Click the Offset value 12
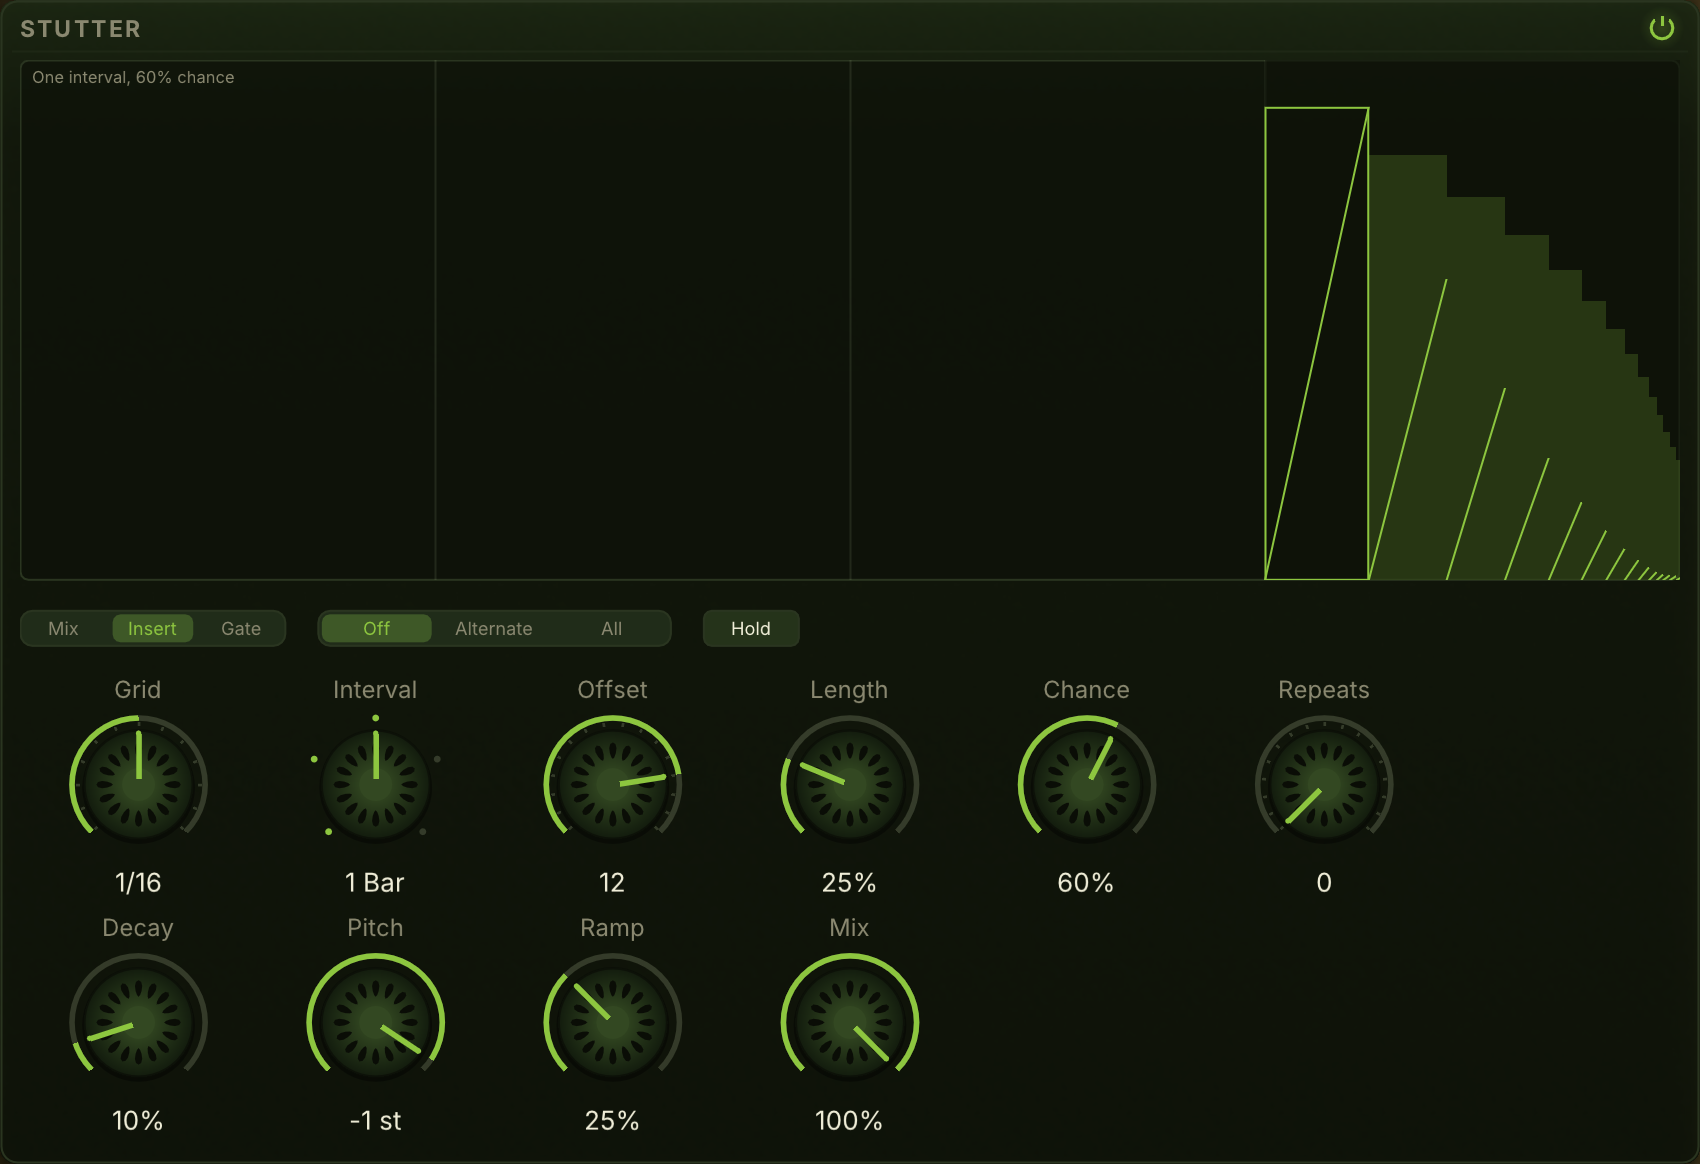The height and width of the screenshot is (1164, 1700). coord(612,882)
